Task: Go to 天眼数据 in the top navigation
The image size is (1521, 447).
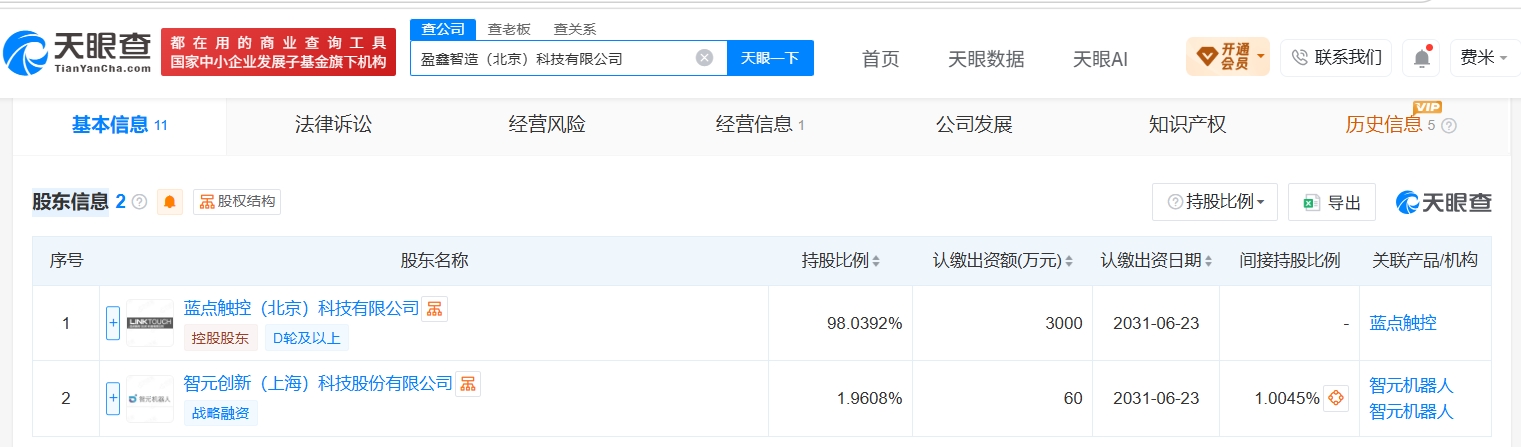Action: (986, 59)
